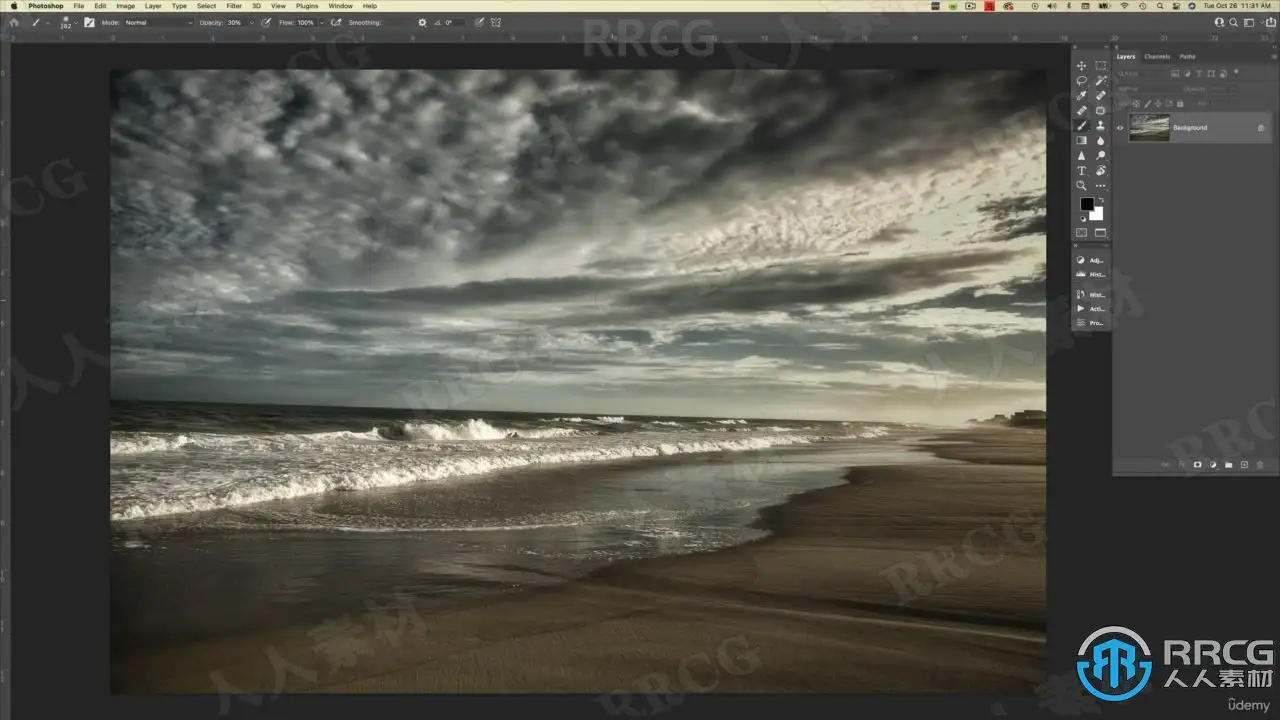The width and height of the screenshot is (1280, 720).
Task: Click the Opacity 30% value field
Action: (235, 22)
